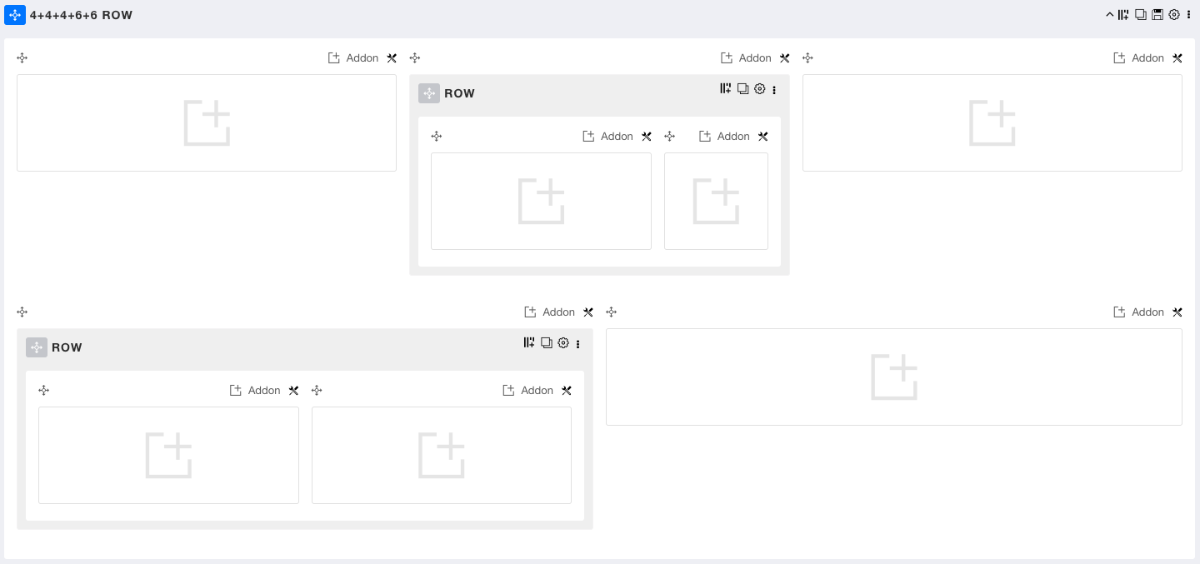Click add-columns icon of the lower nested ROW
The height and width of the screenshot is (564, 1200).
click(529, 343)
